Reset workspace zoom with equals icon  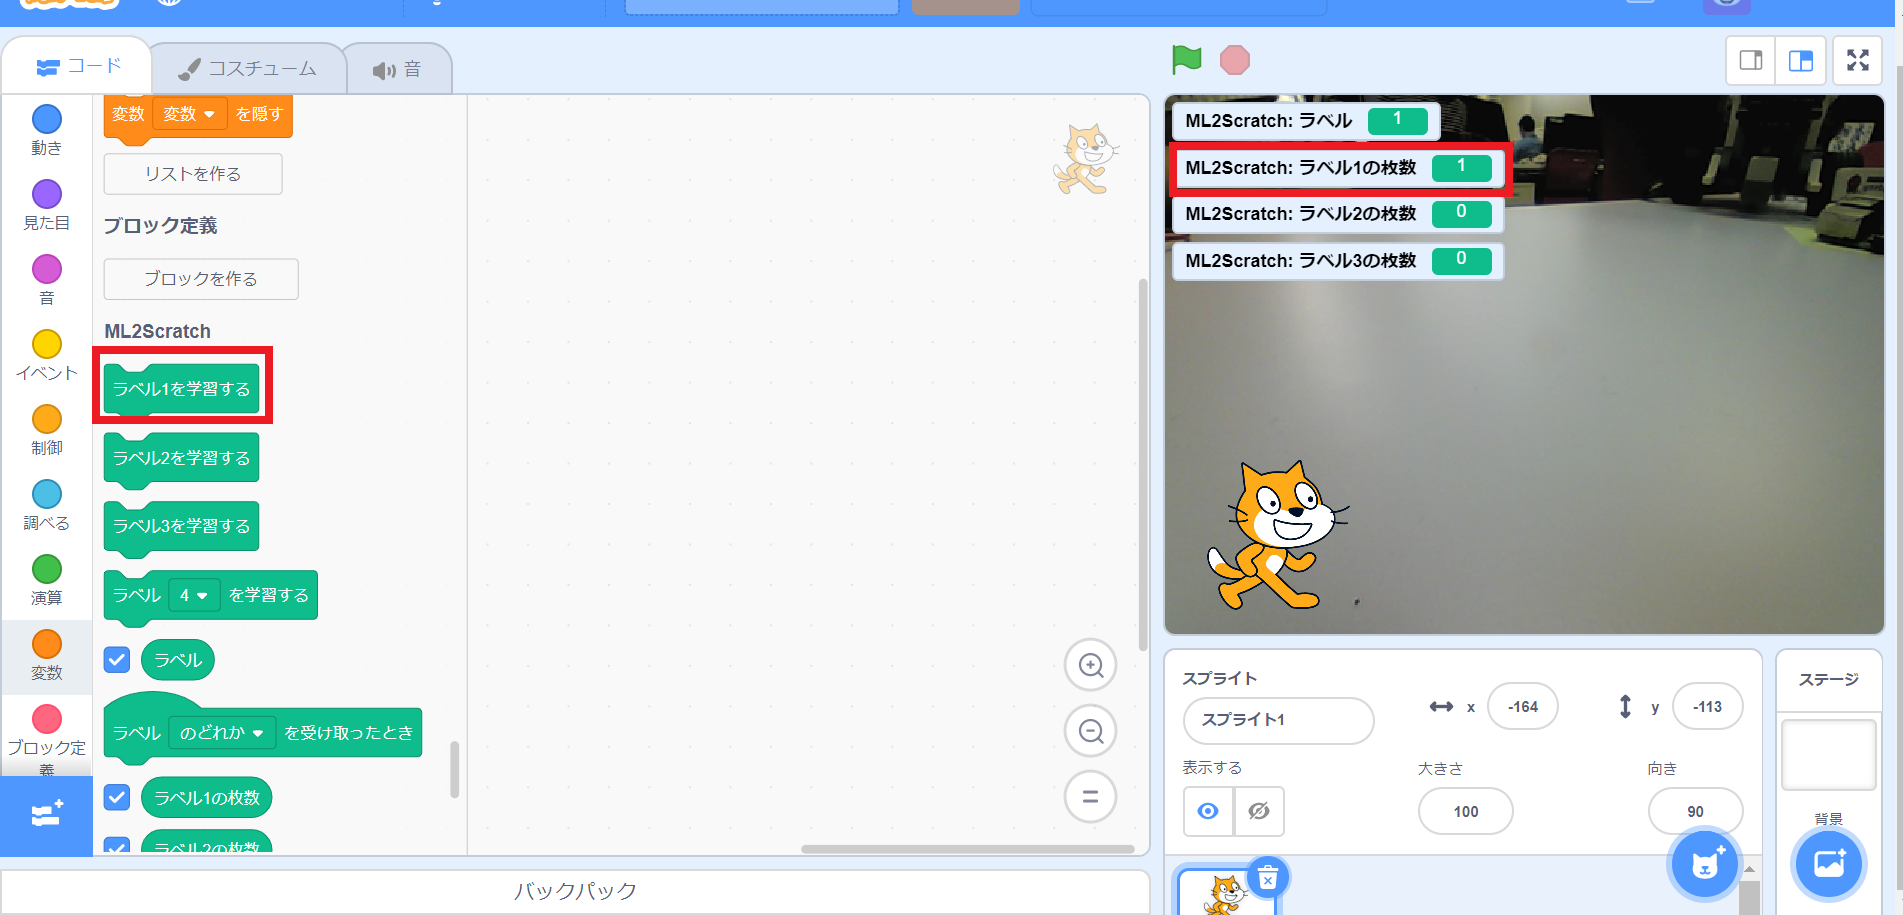tap(1091, 797)
